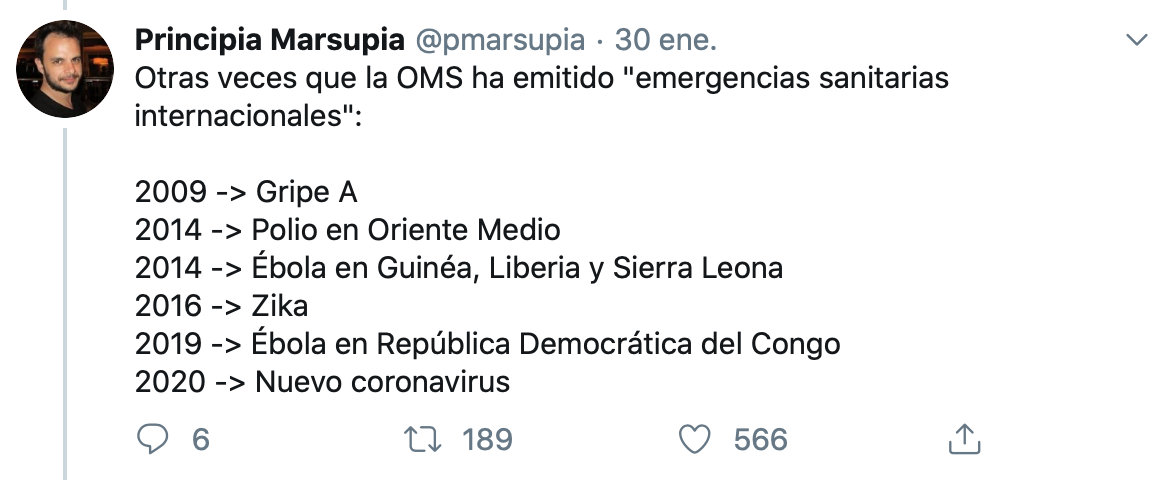Click the retweet count showing 189
Viewport: 1156px width, 480px height.
(487, 439)
